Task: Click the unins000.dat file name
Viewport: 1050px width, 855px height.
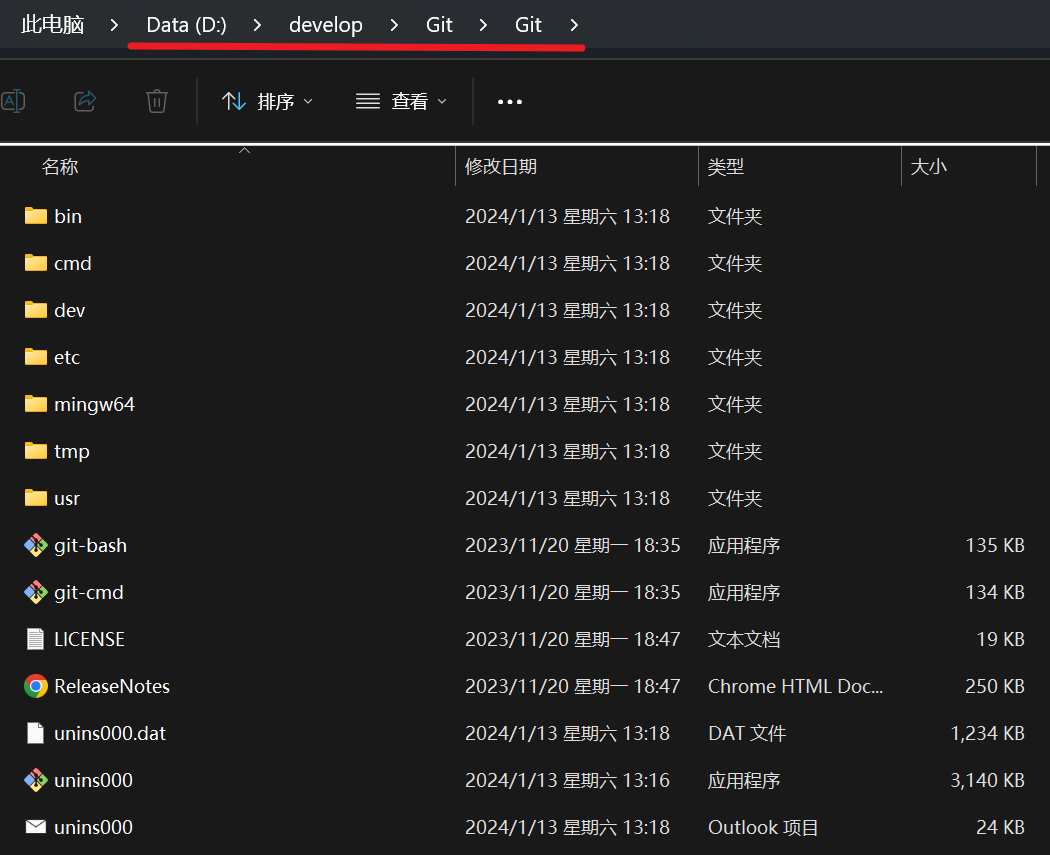Action: (110, 733)
